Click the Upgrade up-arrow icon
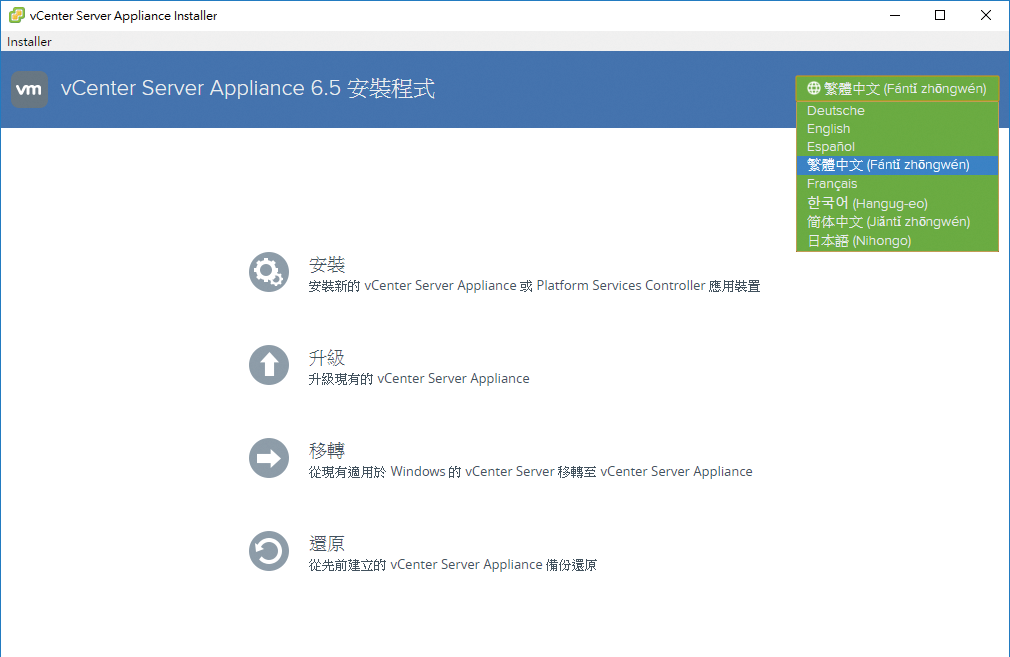The image size is (1010, 657). click(269, 365)
